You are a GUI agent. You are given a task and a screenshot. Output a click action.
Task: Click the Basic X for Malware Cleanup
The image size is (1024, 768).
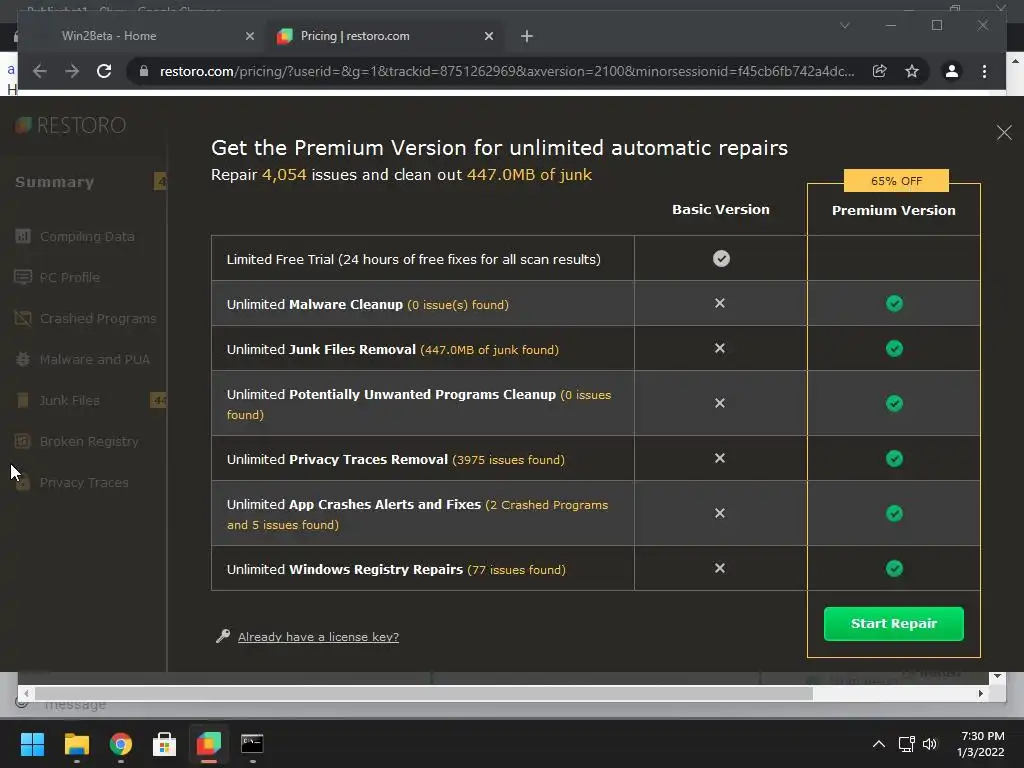720,303
